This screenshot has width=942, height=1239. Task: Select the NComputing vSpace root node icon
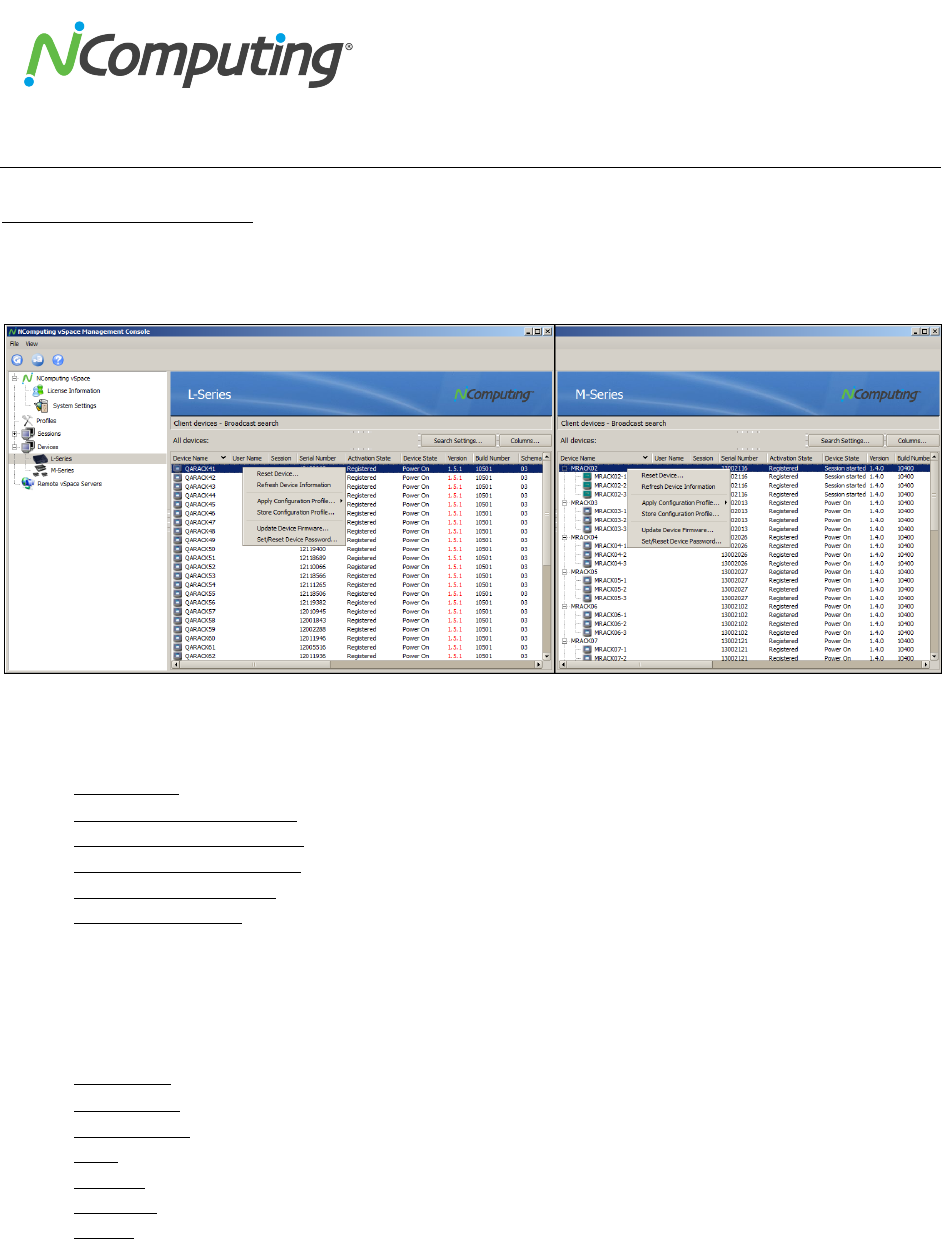click(27, 380)
